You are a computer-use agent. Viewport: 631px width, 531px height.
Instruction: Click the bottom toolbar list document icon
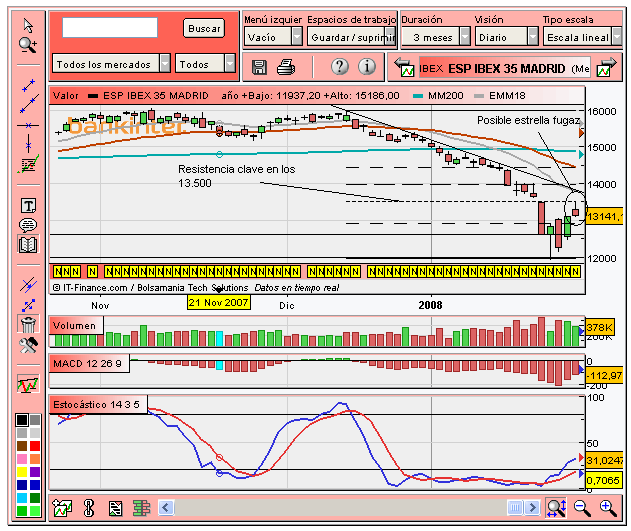tap(115, 508)
